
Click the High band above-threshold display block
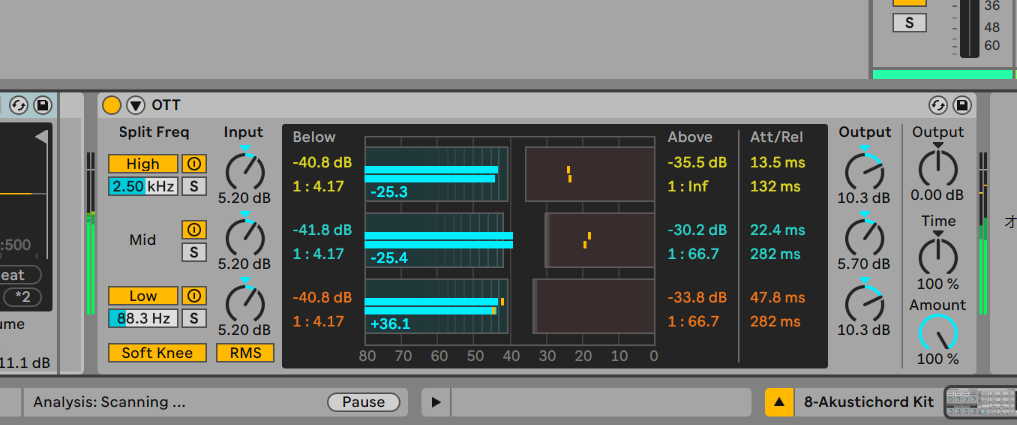(589, 174)
